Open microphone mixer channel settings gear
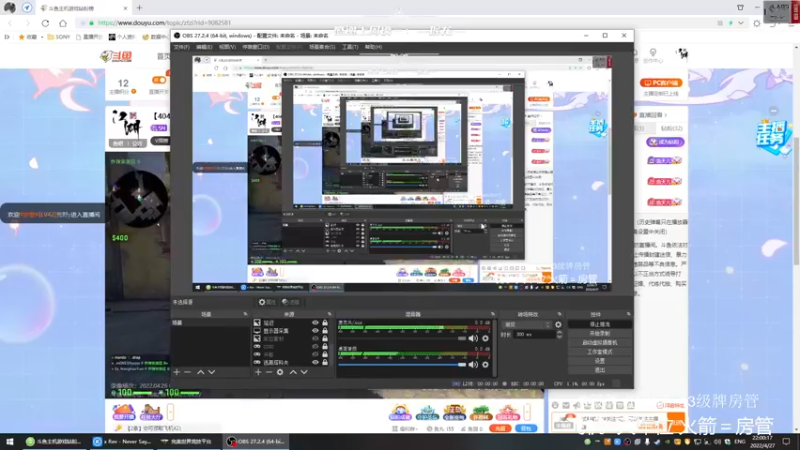Screen dimensions: 800x450 point(485,338)
